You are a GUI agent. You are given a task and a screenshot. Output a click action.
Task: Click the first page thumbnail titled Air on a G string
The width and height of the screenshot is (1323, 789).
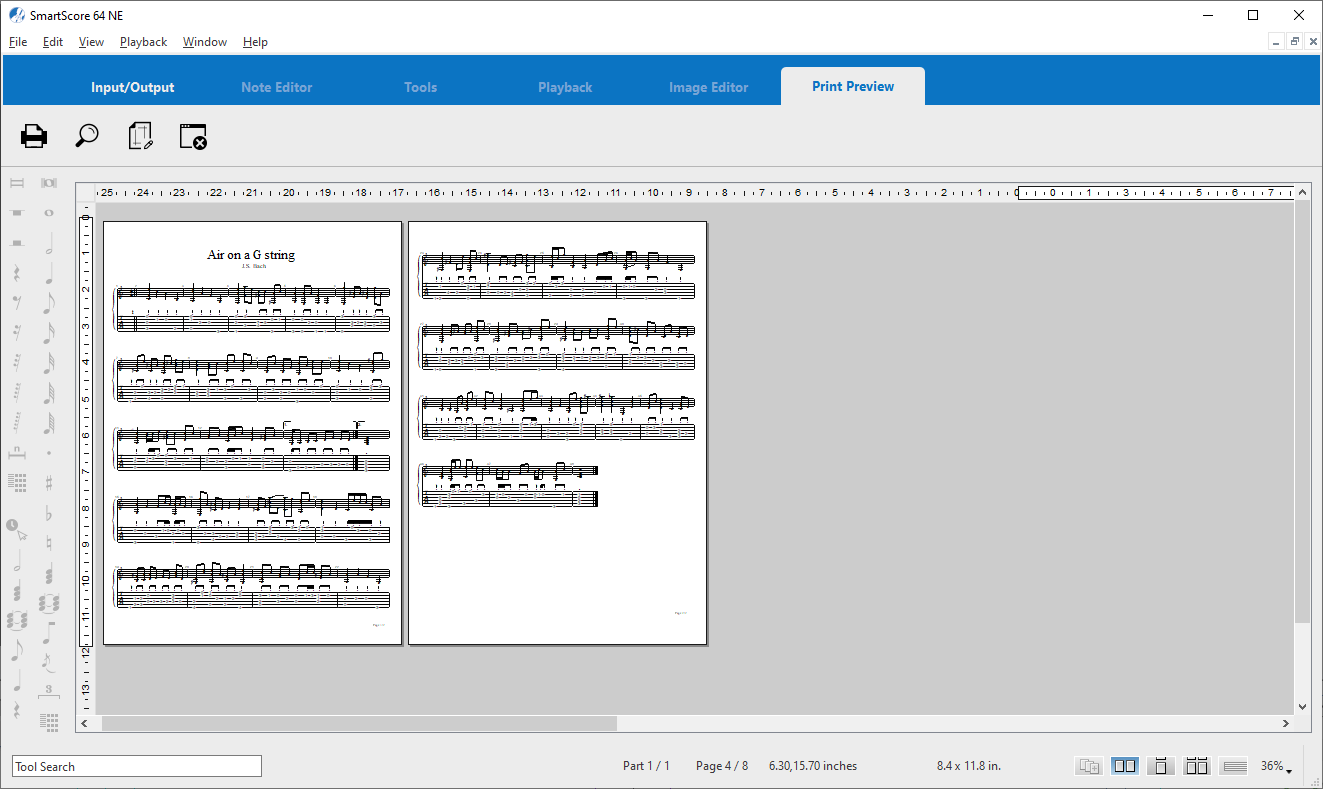(x=253, y=433)
